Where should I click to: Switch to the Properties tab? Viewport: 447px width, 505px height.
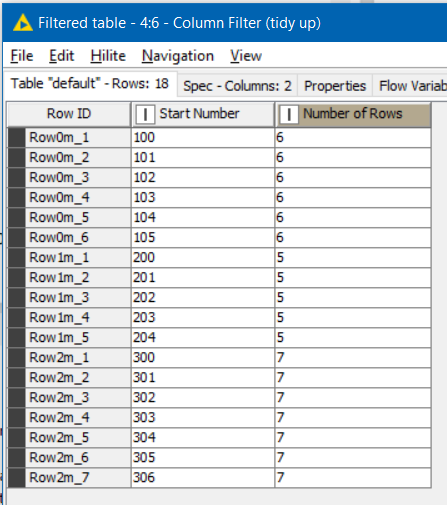[x=335, y=86]
